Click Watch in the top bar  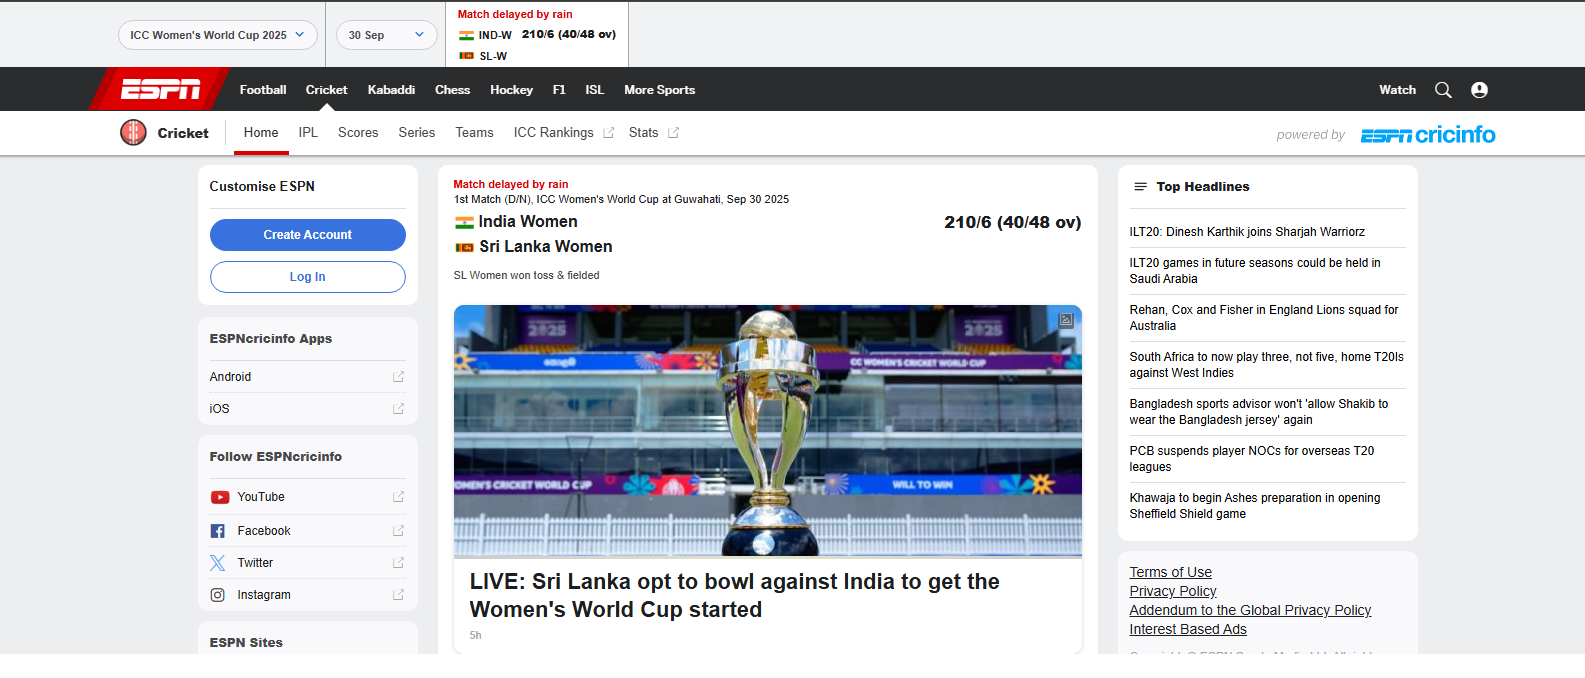click(1397, 90)
